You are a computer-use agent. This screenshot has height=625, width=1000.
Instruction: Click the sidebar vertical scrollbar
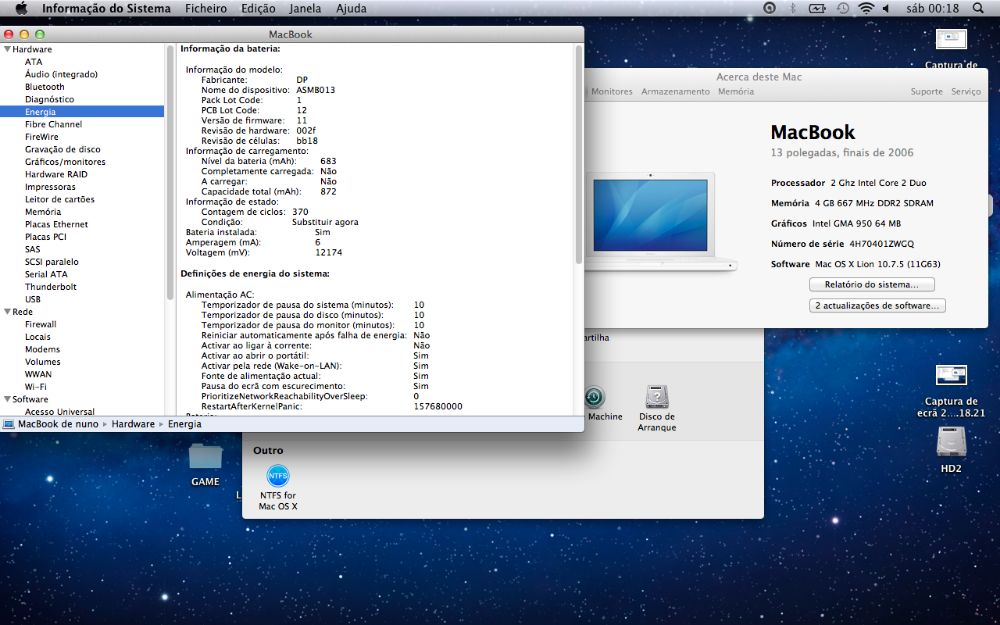coord(170,172)
